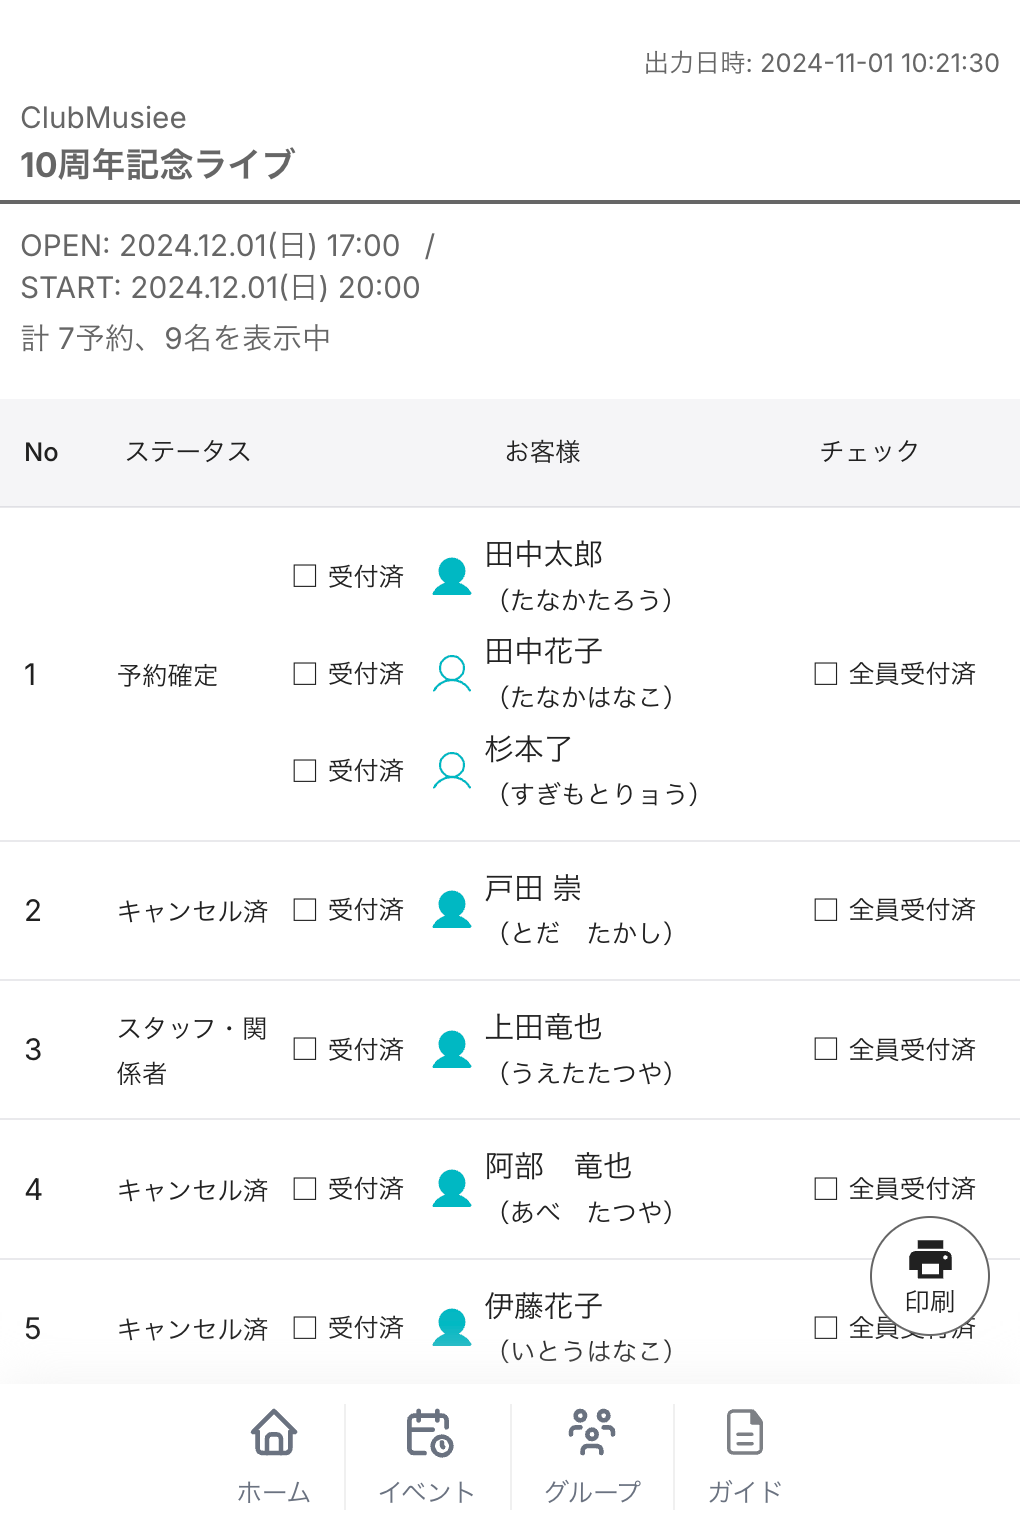Select the customer name 阿部 竜也
The image size is (1020, 1536).
tap(558, 1166)
